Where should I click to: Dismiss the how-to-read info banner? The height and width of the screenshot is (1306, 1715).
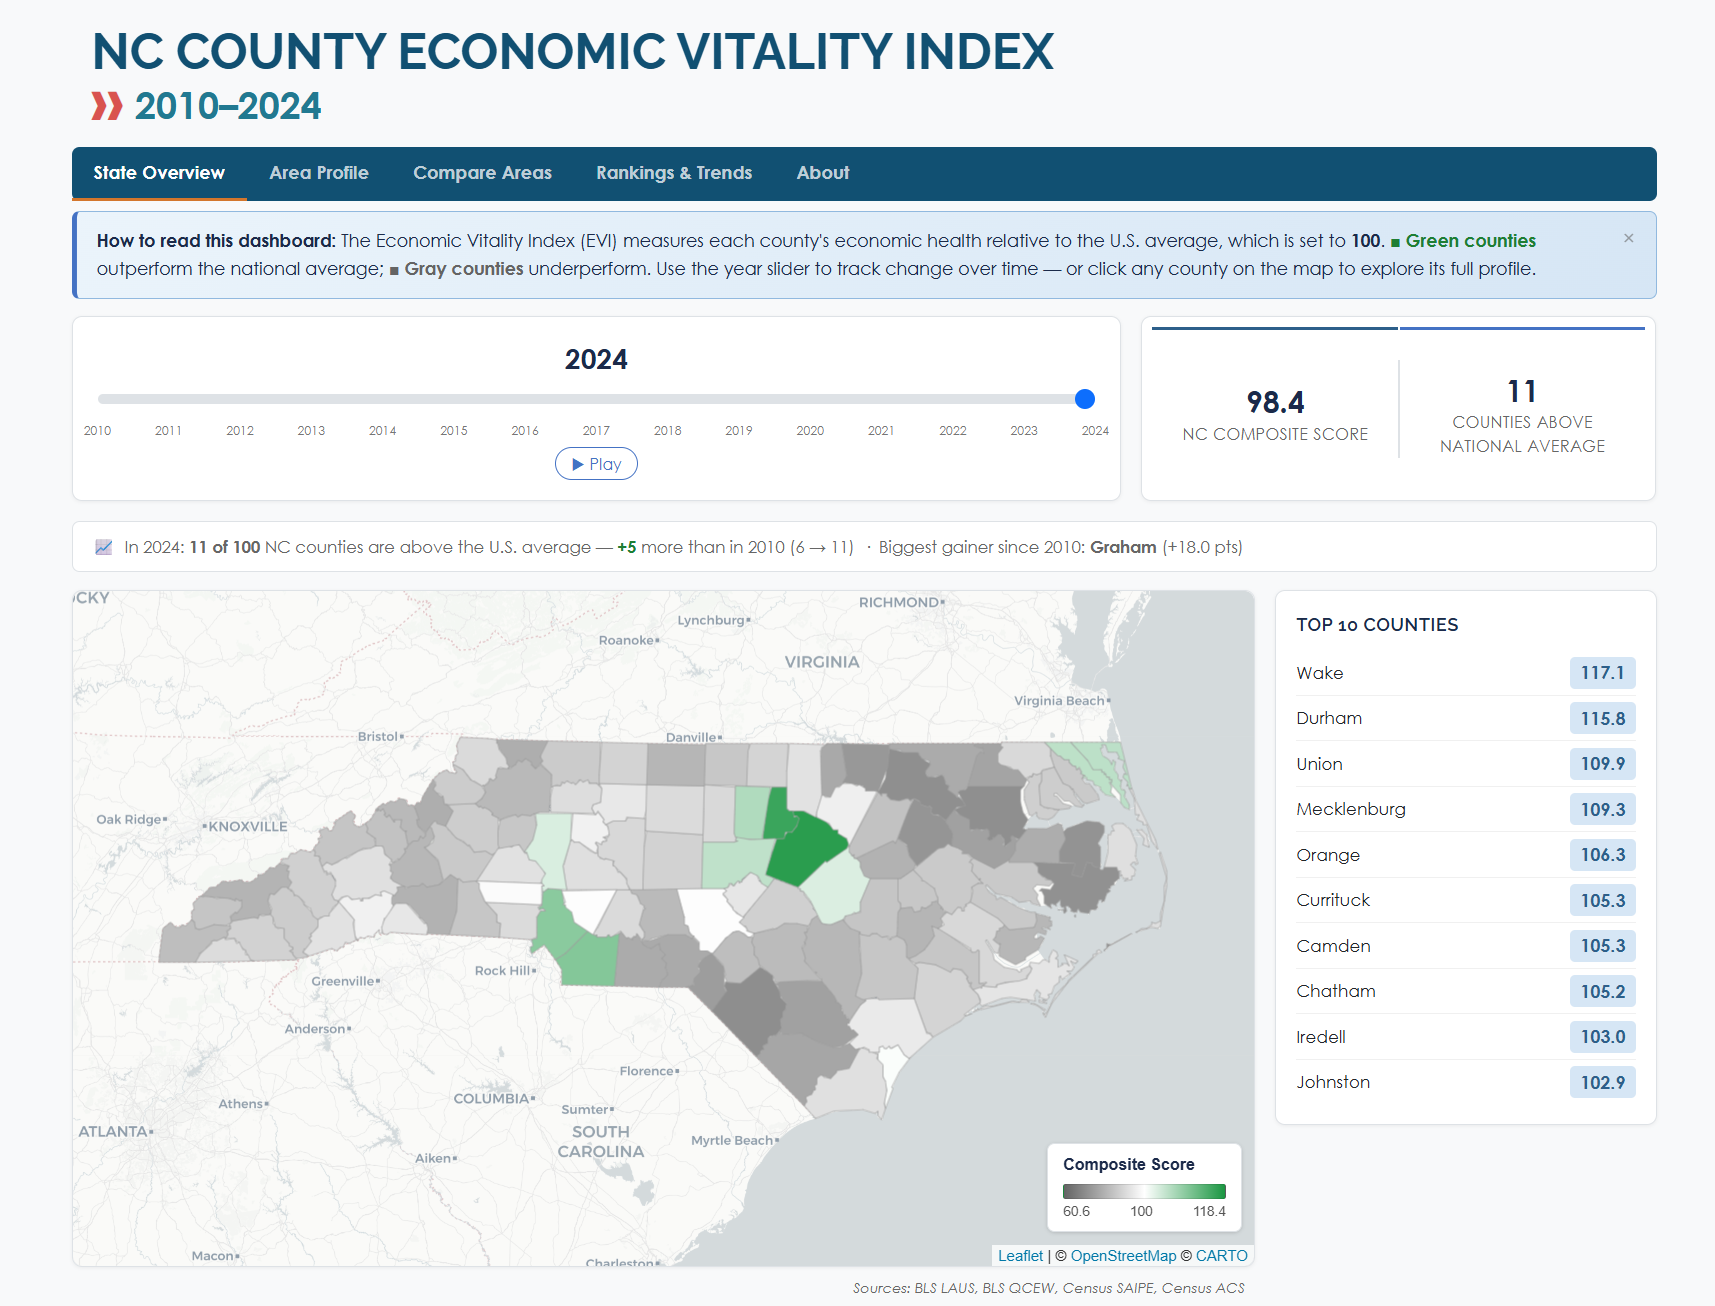pos(1628,238)
